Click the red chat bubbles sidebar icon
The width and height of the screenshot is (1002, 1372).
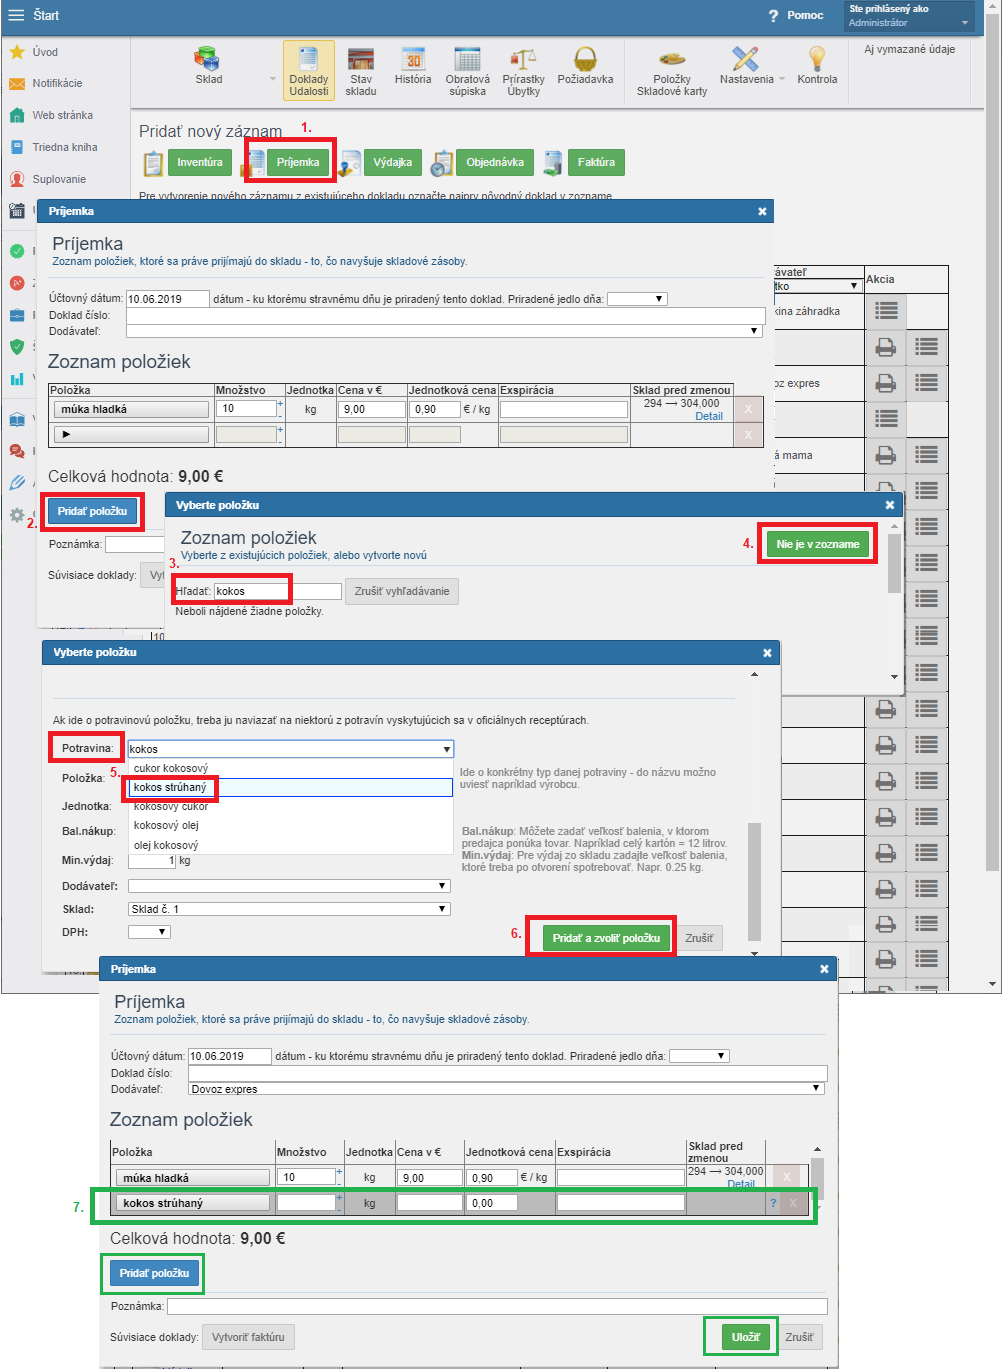[x=17, y=451]
